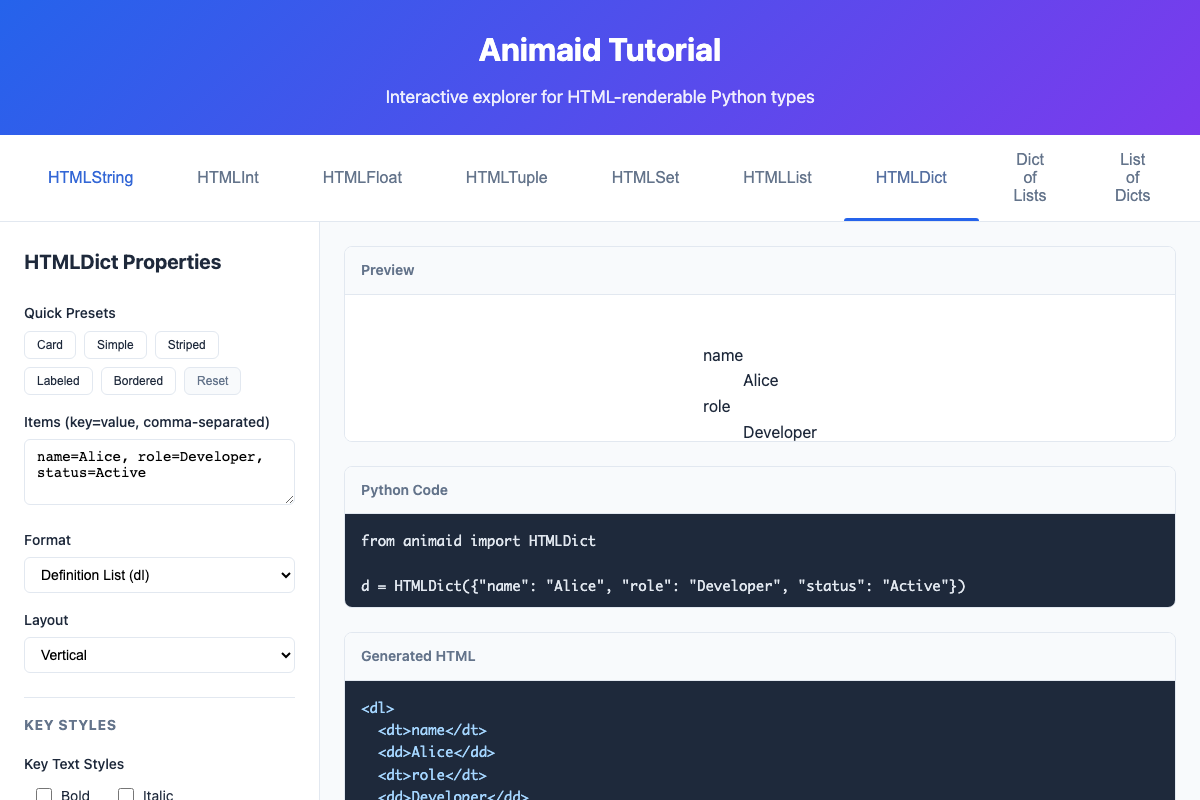Click the Python Code panel header
This screenshot has height=800, width=1200.
pyautogui.click(x=404, y=489)
